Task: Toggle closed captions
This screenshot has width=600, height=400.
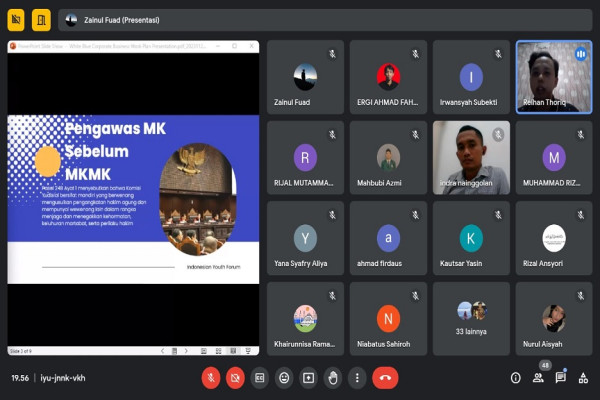Action: click(259, 378)
